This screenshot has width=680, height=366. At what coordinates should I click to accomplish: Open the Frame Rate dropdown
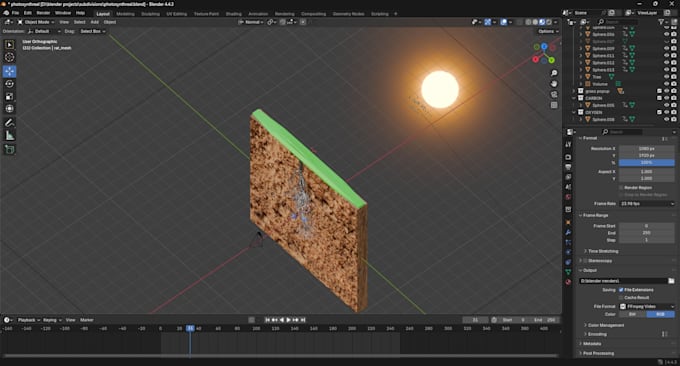[x=647, y=203]
